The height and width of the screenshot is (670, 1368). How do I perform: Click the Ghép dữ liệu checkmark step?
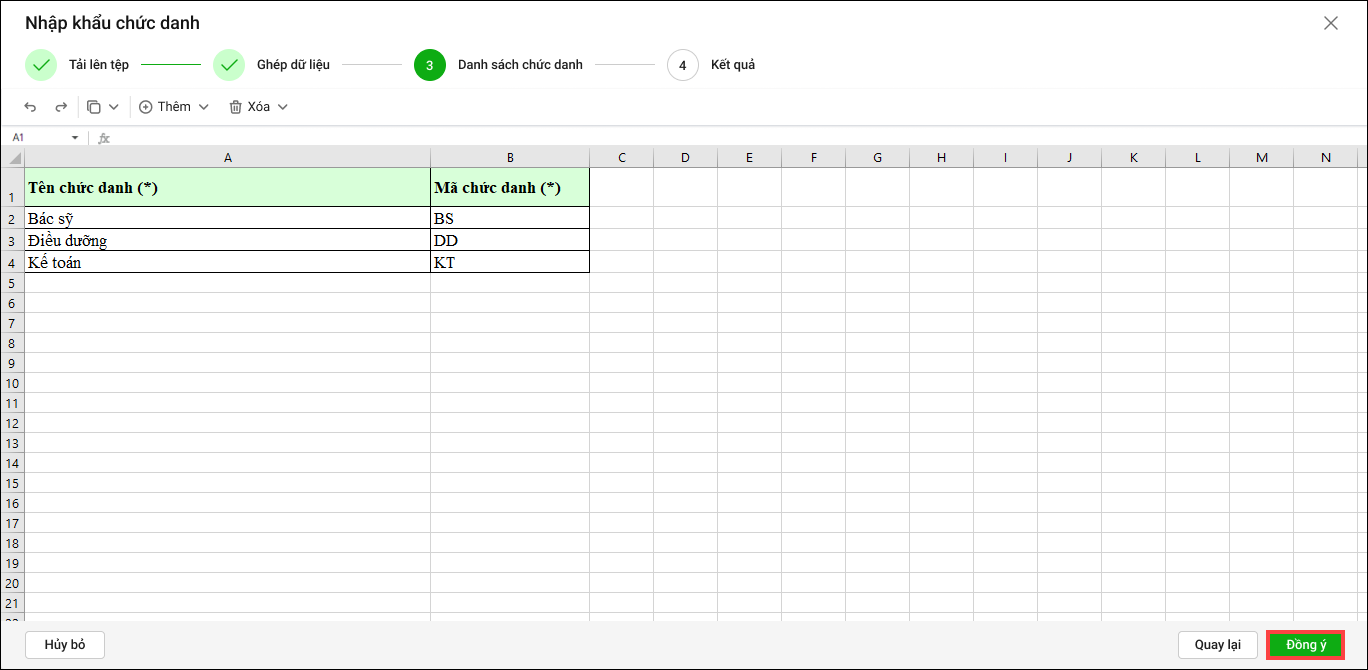229,65
